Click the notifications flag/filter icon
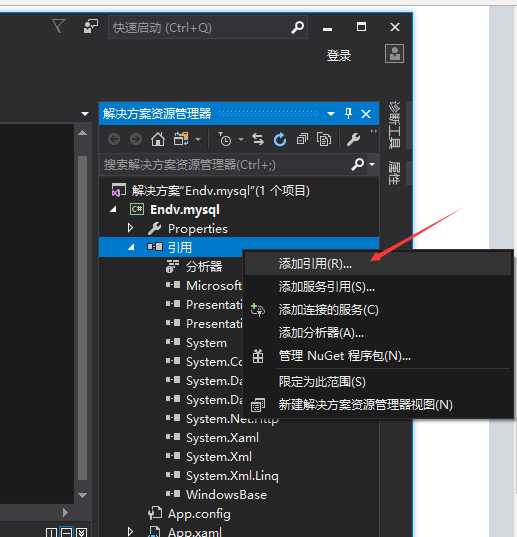Image resolution: width=517 pixels, height=537 pixels. [58, 26]
